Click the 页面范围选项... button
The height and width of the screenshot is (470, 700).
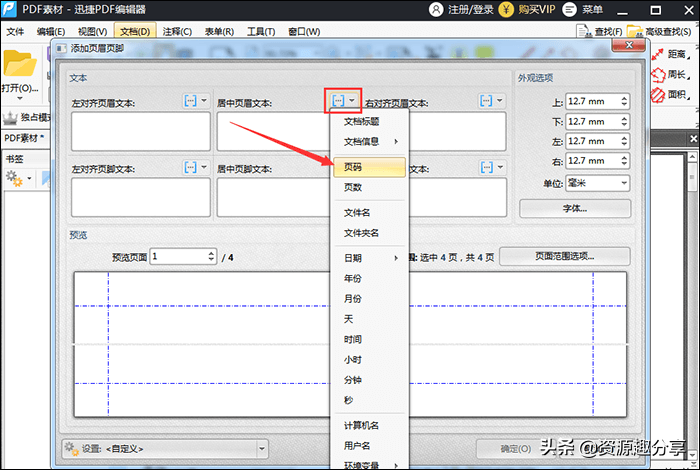point(565,256)
